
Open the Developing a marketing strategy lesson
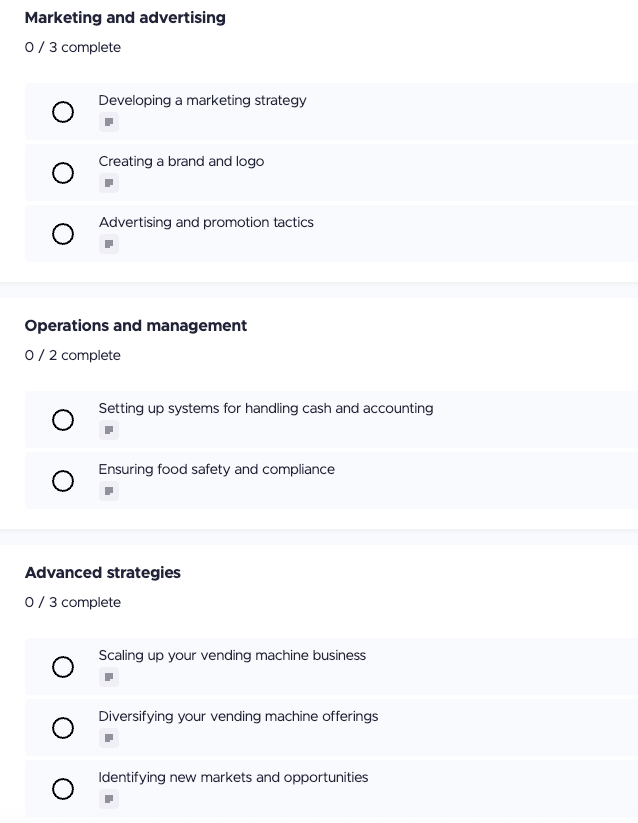202,100
